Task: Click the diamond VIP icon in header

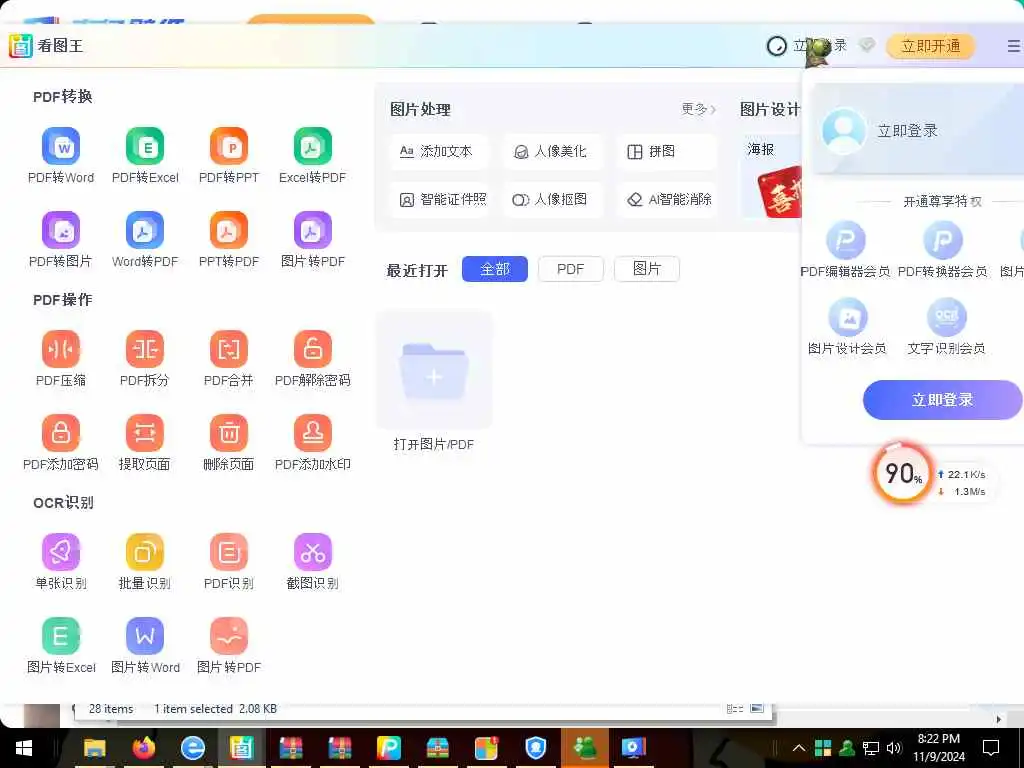Action: click(867, 46)
